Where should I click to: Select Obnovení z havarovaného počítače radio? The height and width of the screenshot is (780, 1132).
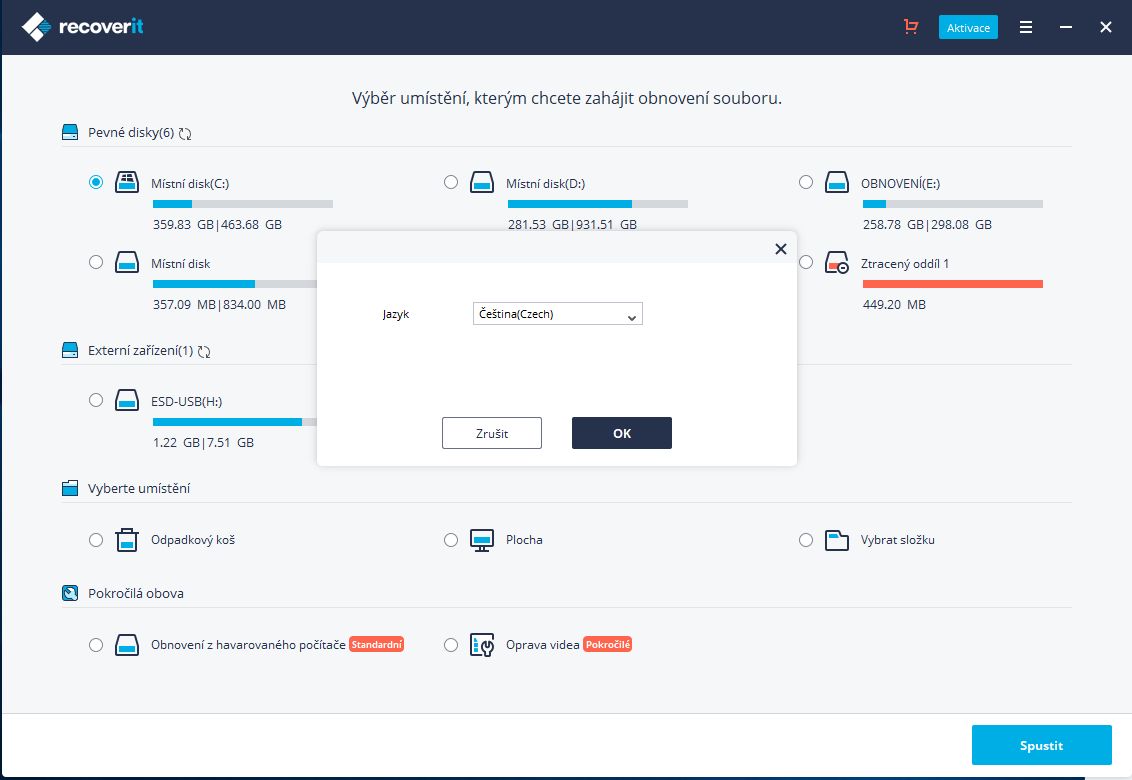coord(96,645)
